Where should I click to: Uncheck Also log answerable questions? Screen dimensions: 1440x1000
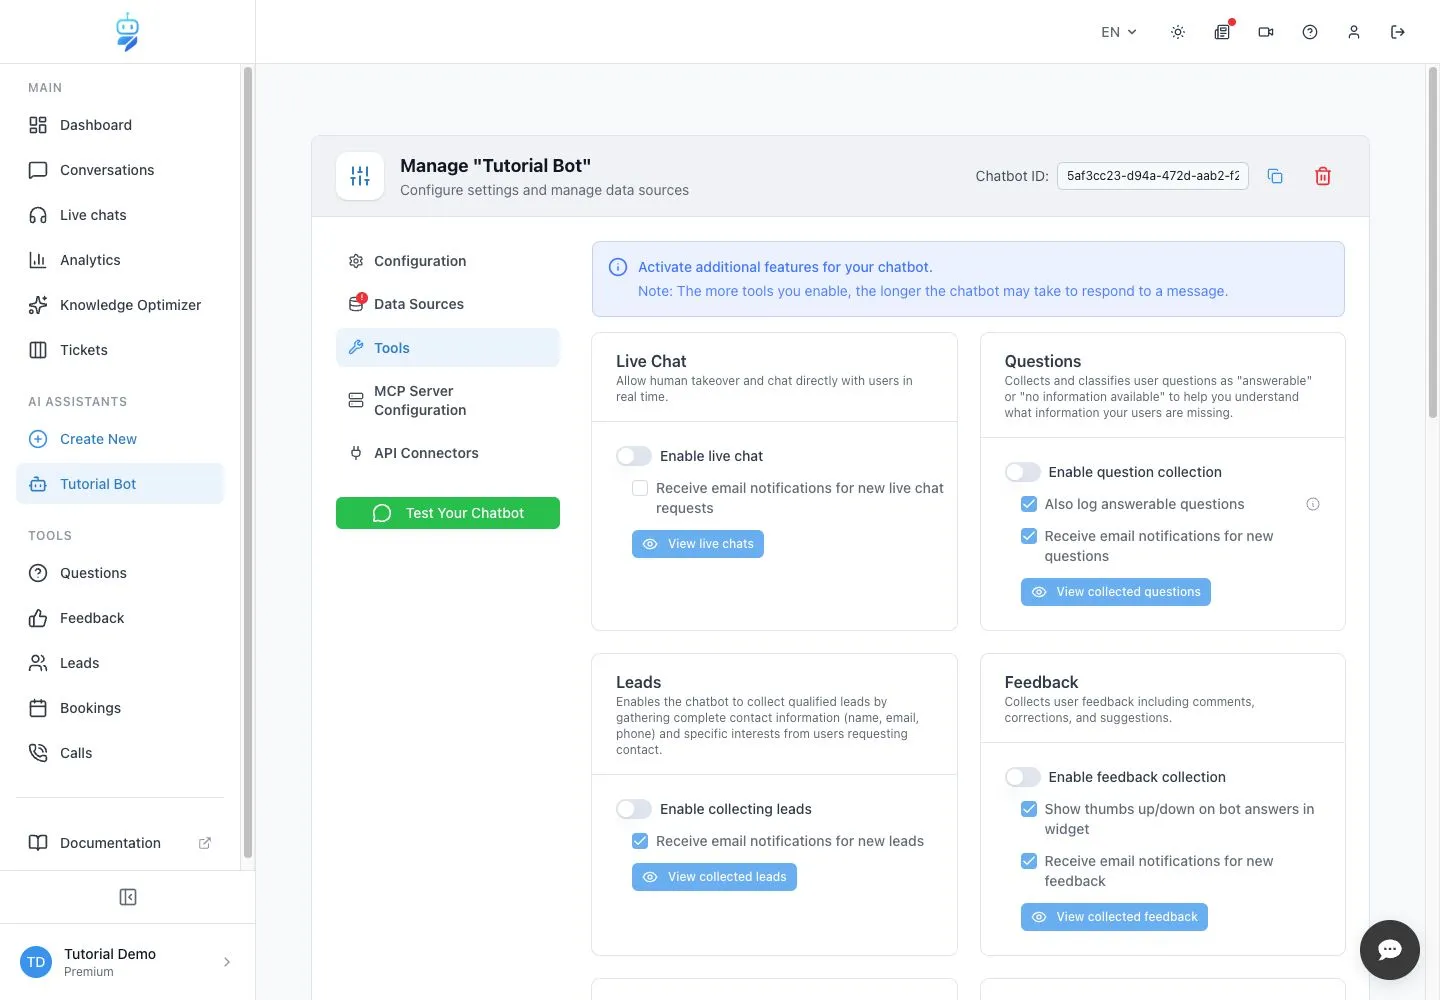tap(1029, 504)
